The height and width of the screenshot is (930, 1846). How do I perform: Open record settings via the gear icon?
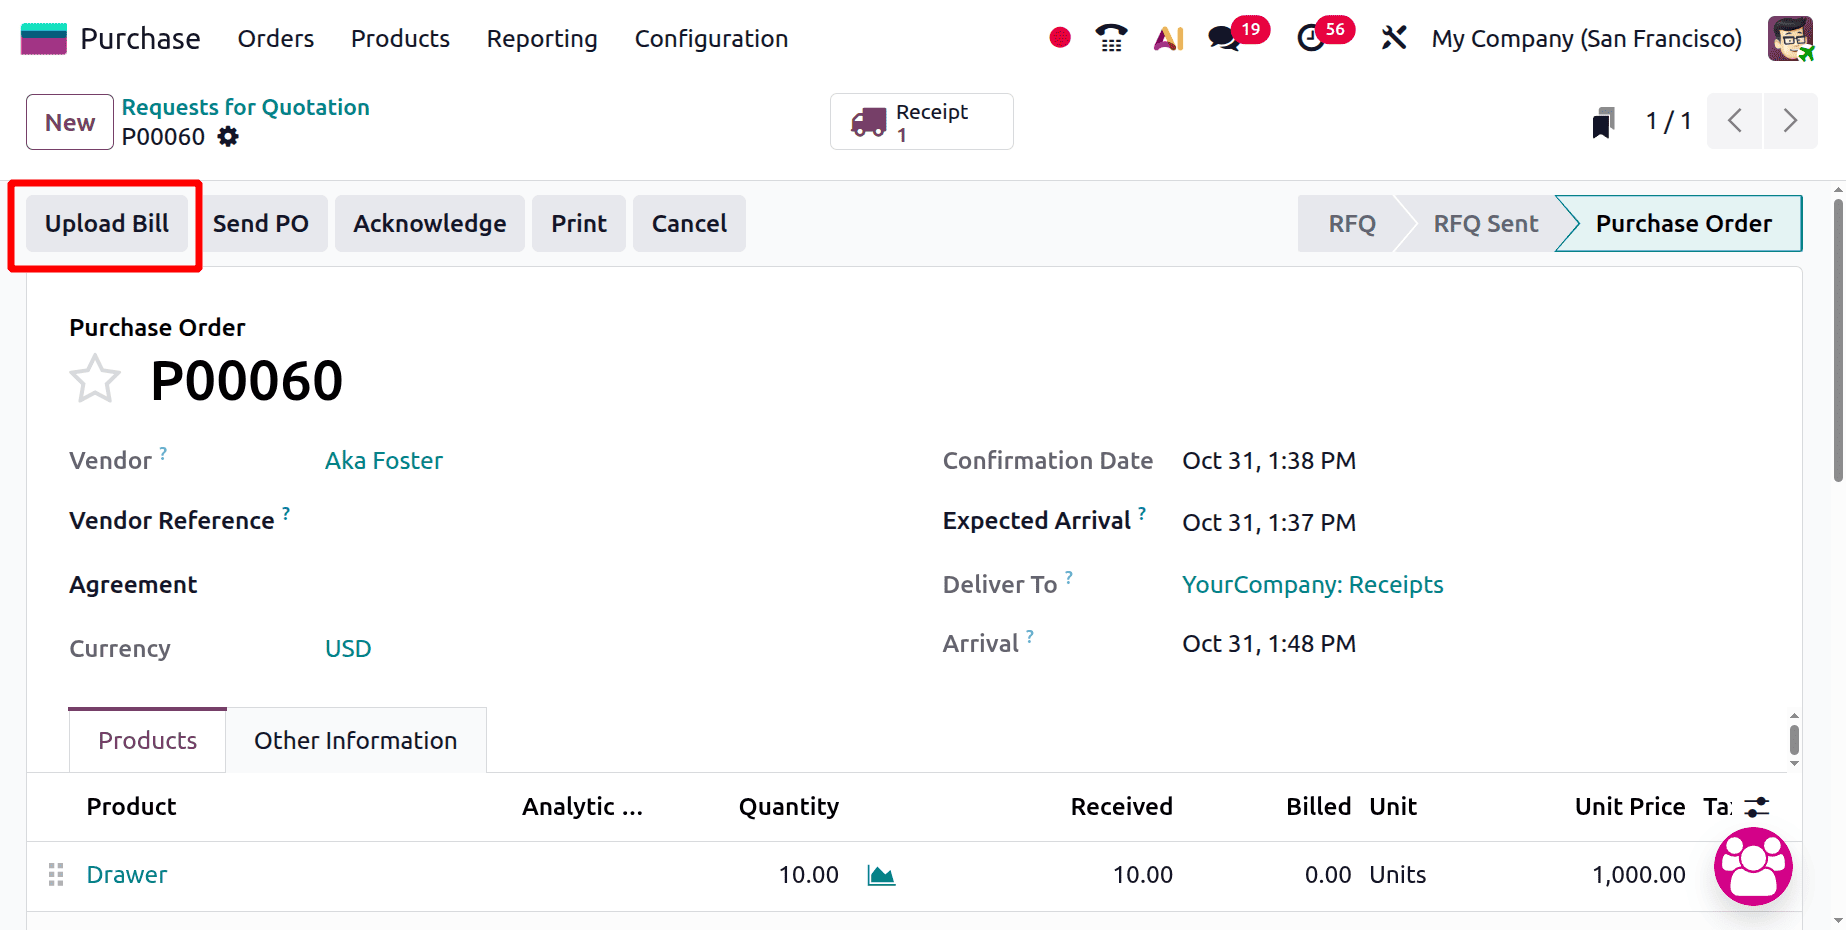(x=228, y=137)
